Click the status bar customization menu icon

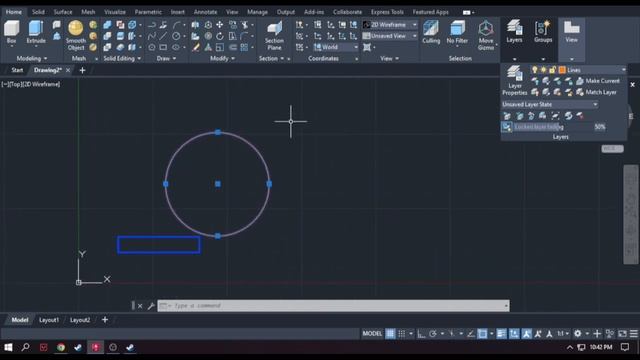(x=633, y=334)
